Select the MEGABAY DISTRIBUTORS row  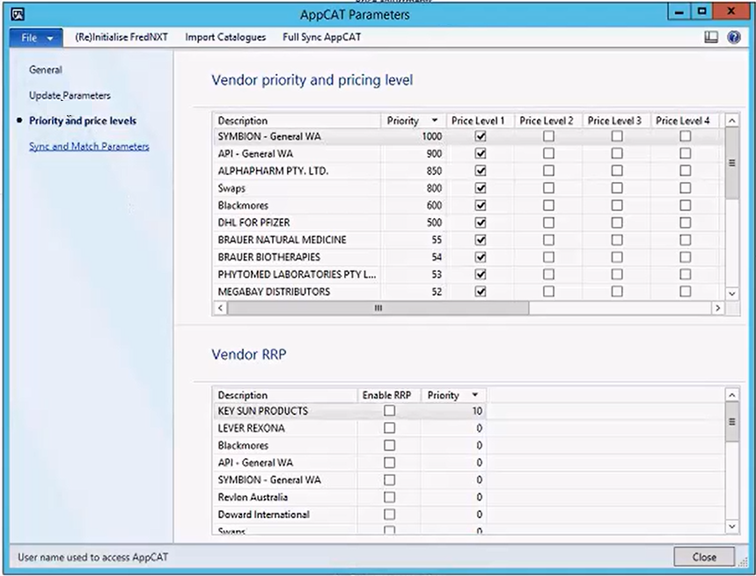point(468,292)
